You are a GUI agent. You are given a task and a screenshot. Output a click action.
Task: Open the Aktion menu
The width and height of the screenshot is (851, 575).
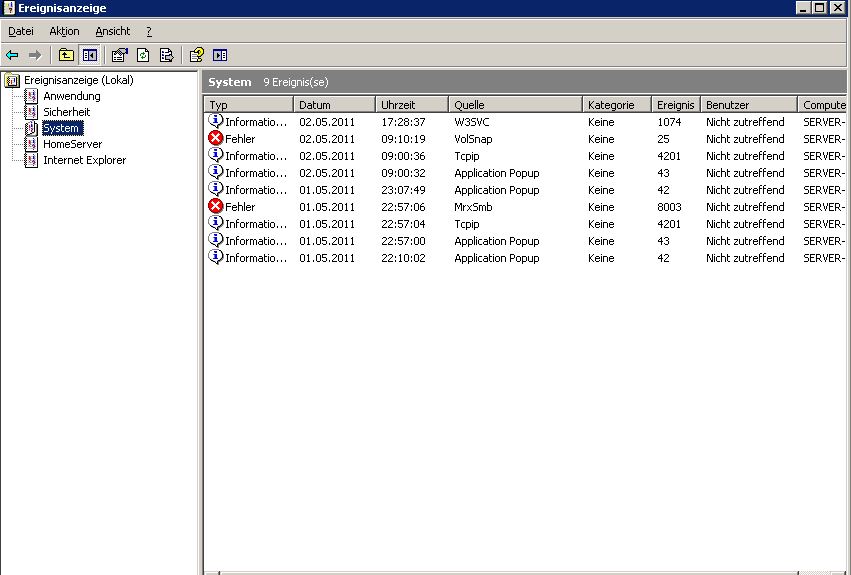(x=64, y=31)
